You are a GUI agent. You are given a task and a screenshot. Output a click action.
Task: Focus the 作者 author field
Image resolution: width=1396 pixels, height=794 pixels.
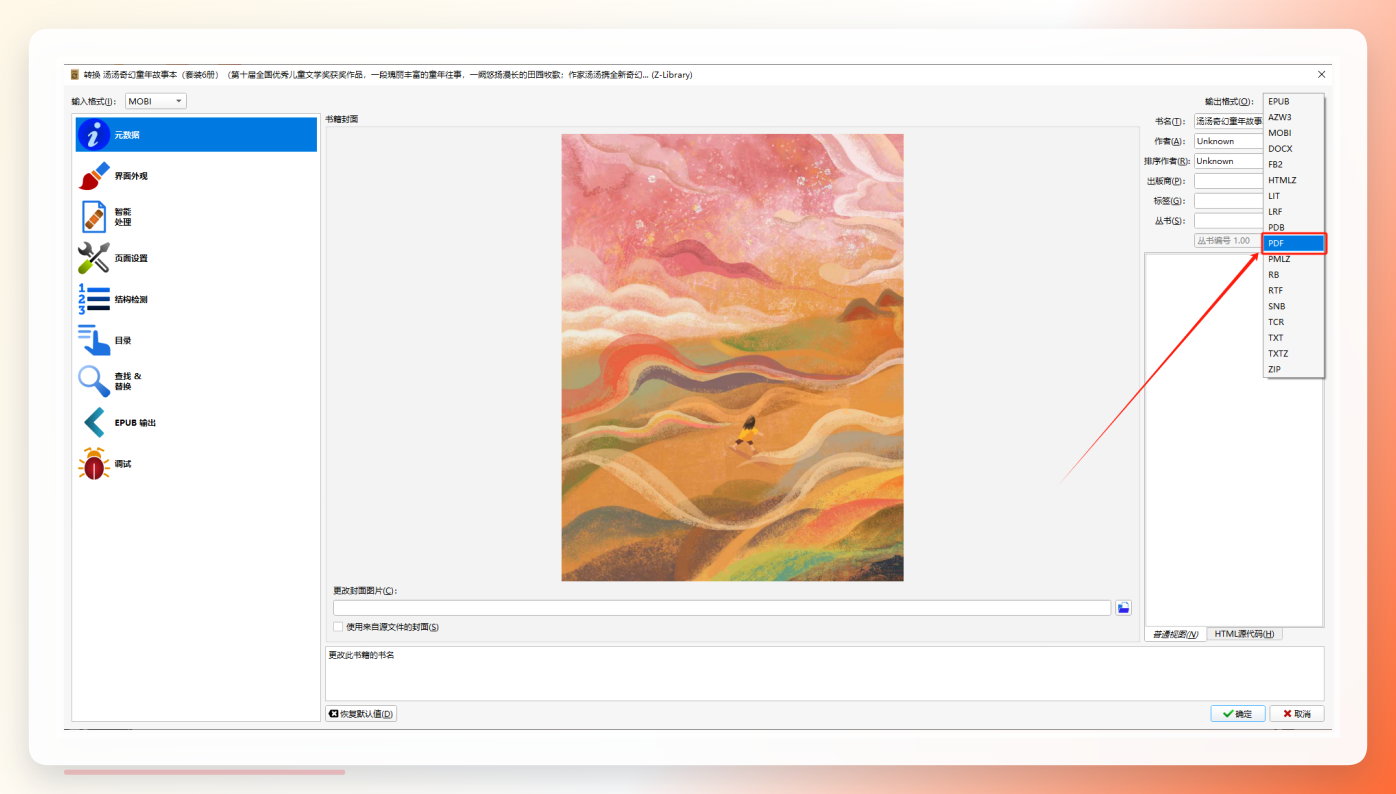coord(1229,141)
